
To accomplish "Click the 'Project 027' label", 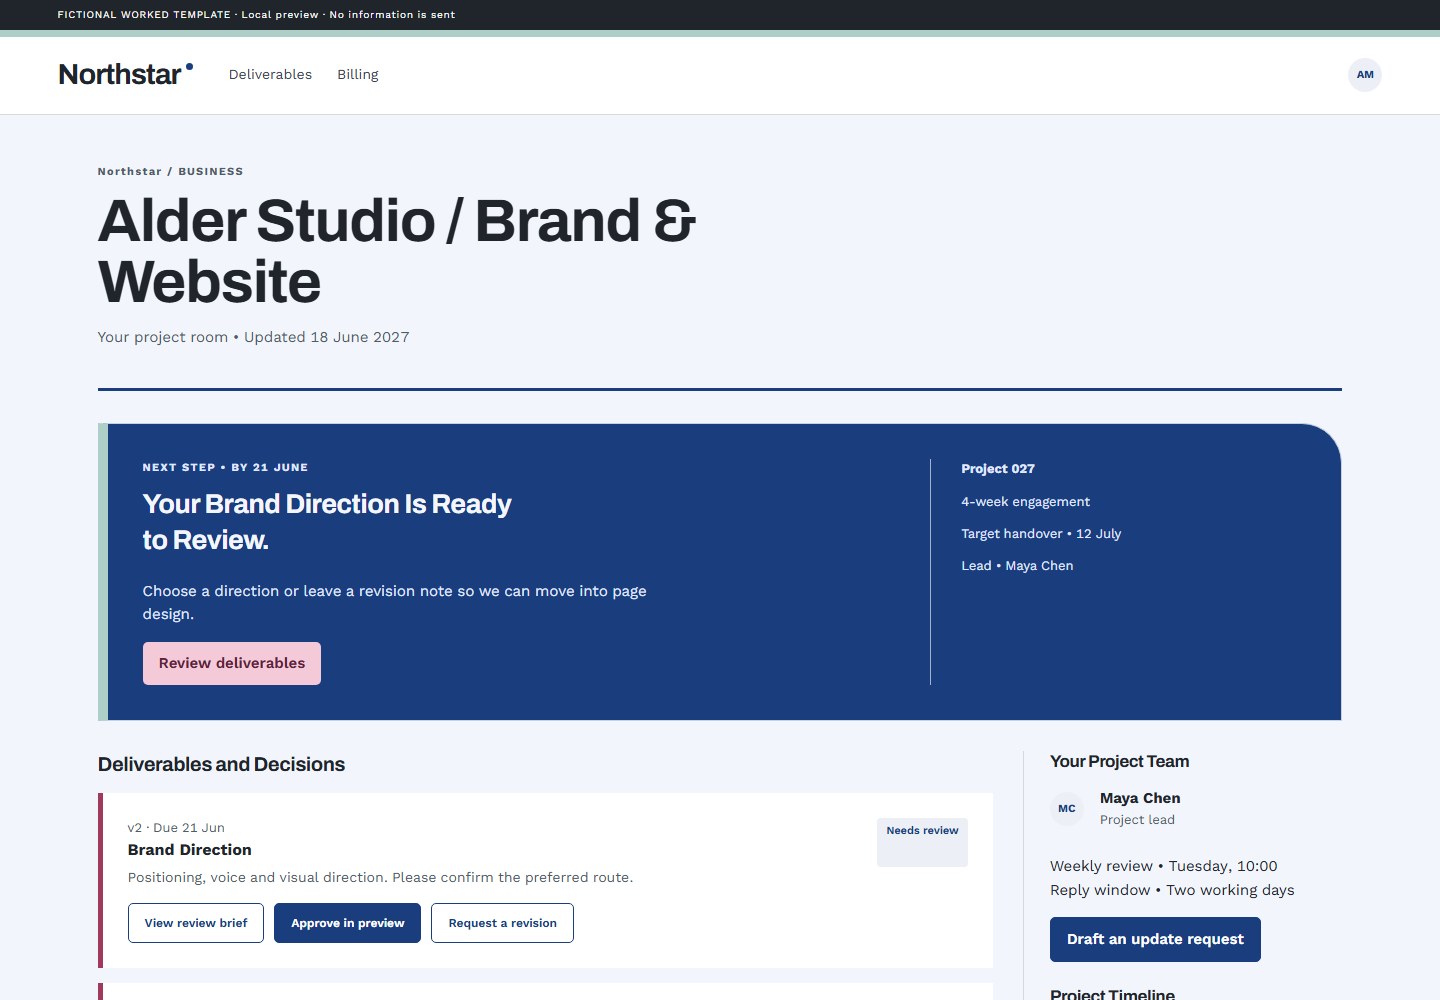I will 998,468.
